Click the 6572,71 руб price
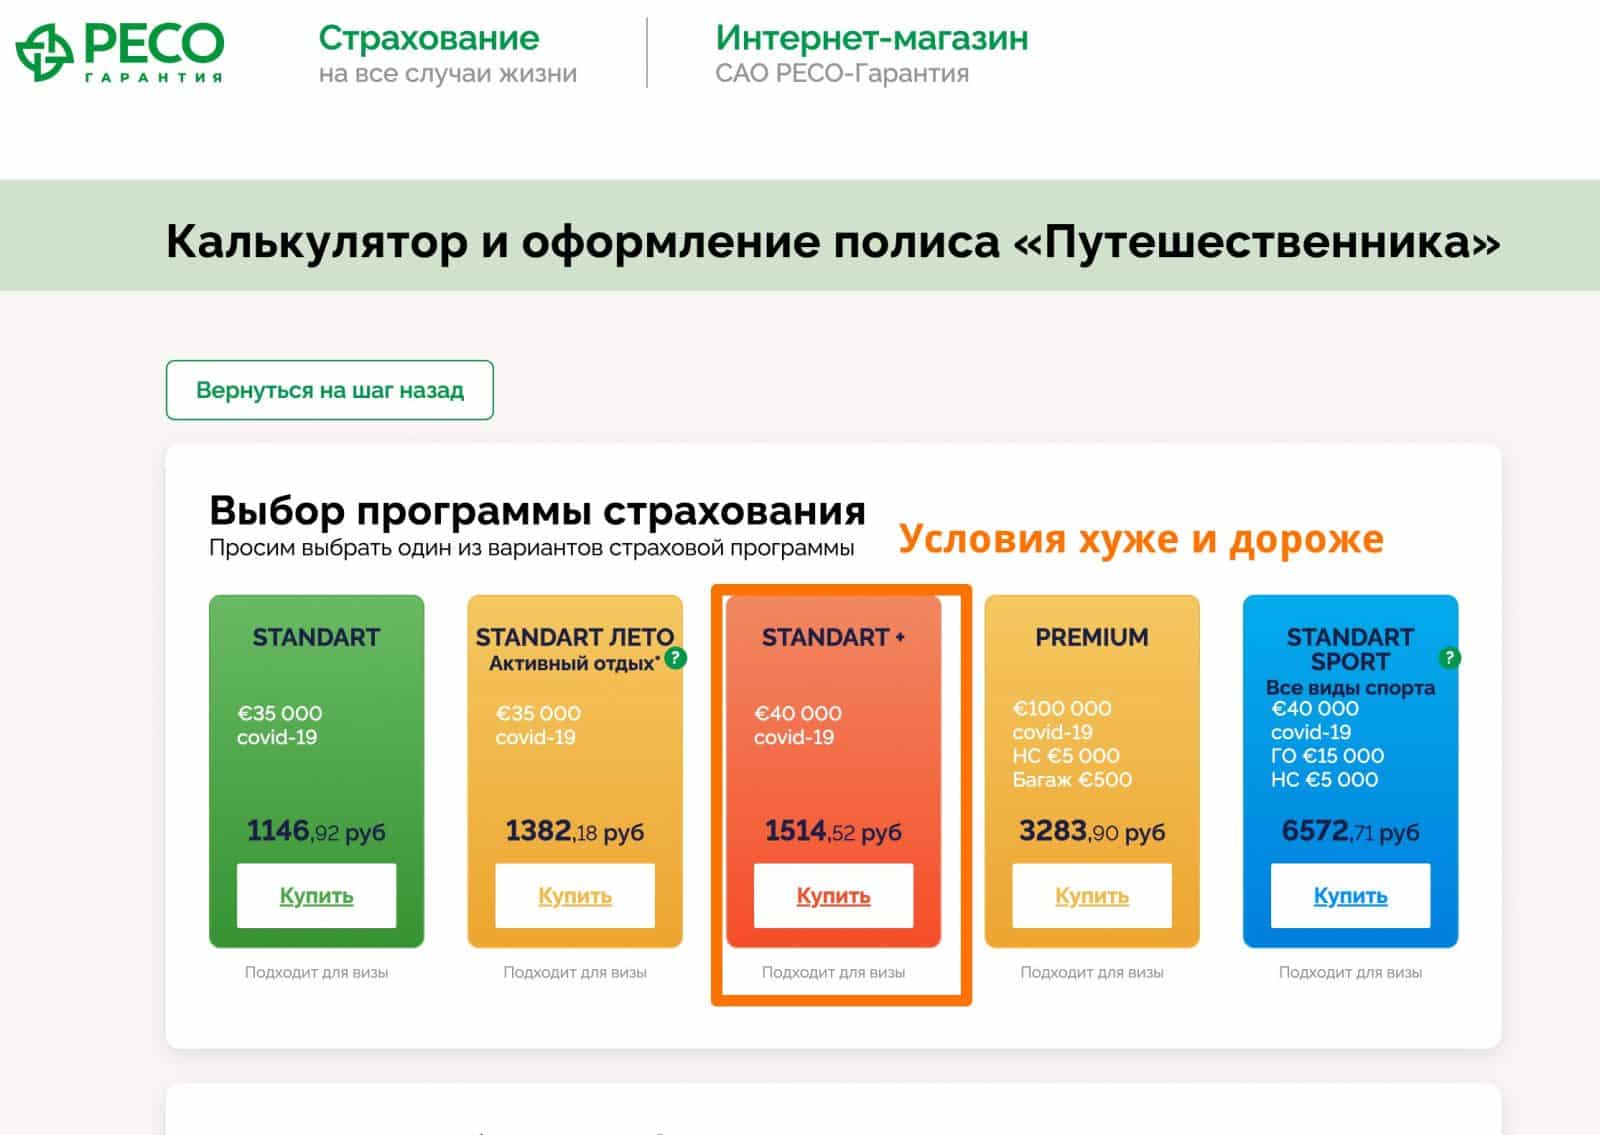1600x1135 pixels. click(1350, 831)
